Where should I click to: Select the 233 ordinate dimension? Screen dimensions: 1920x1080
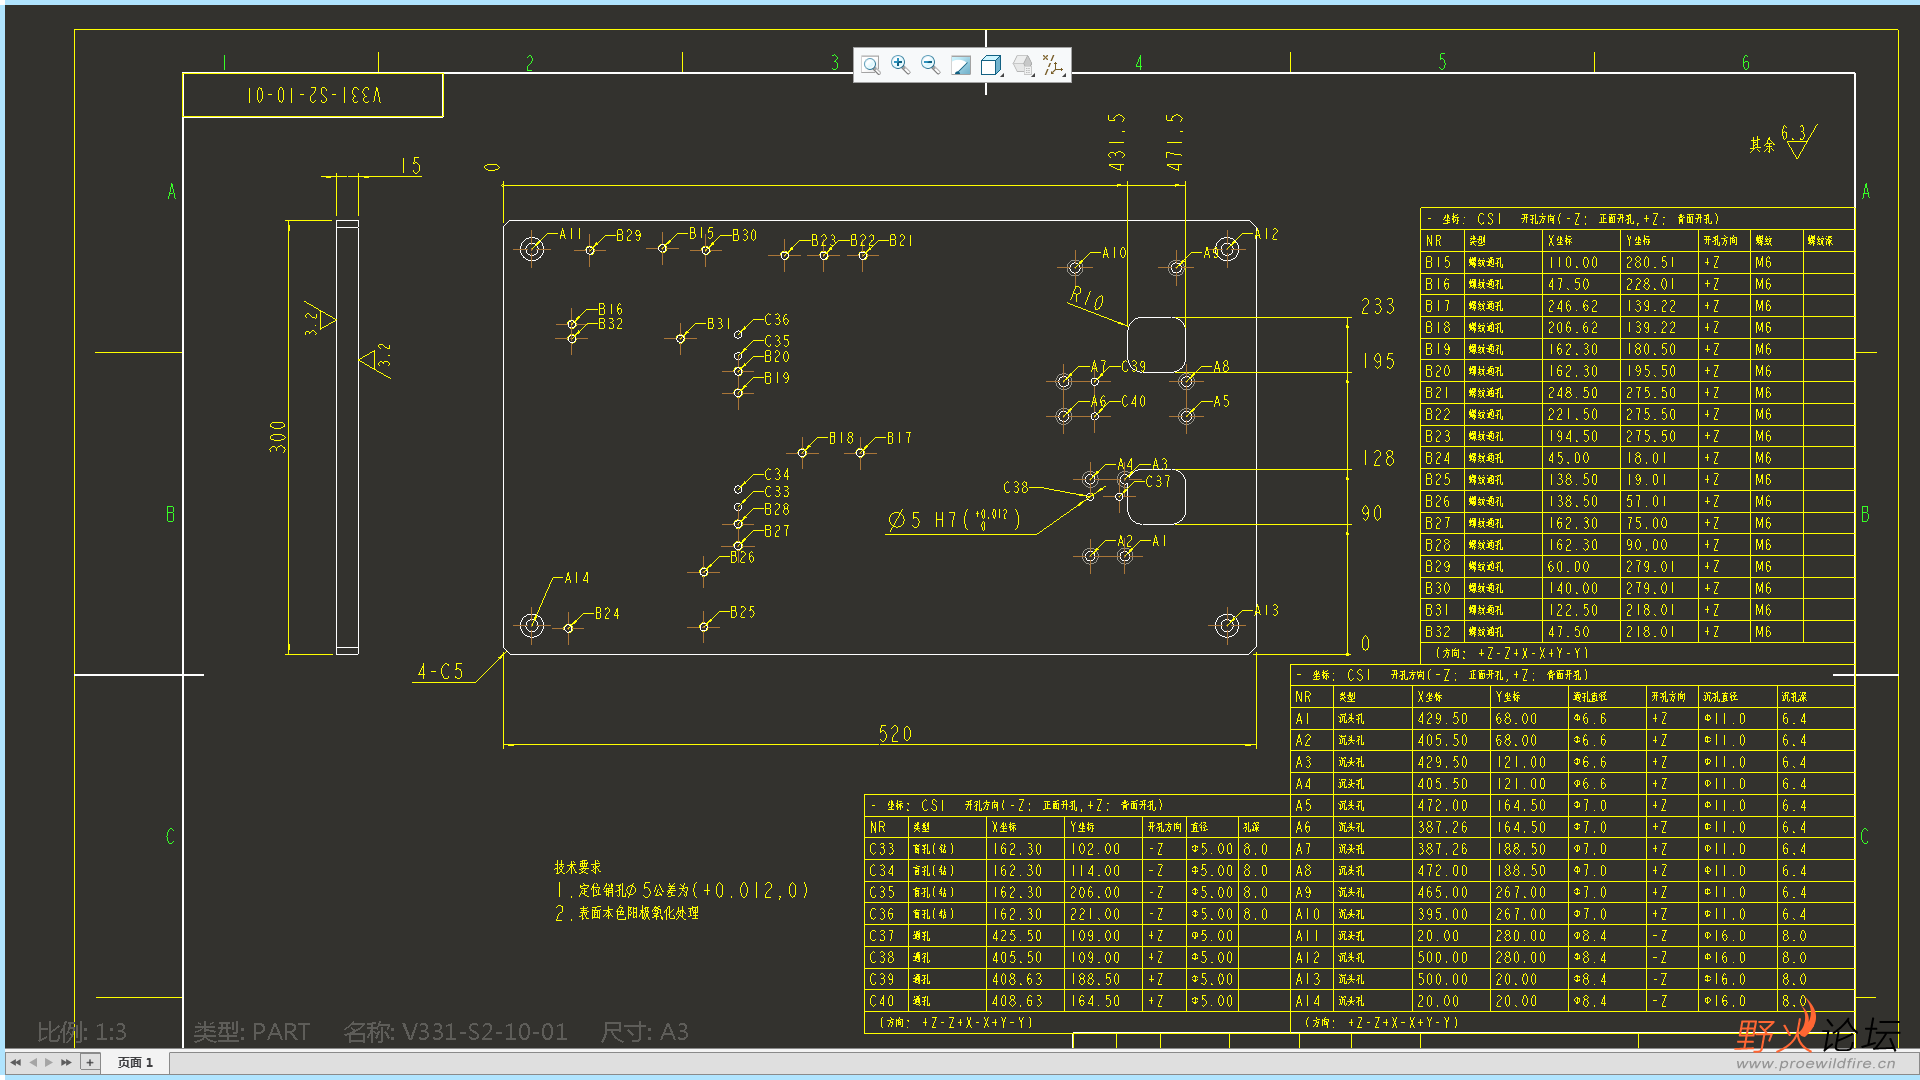click(x=1378, y=306)
